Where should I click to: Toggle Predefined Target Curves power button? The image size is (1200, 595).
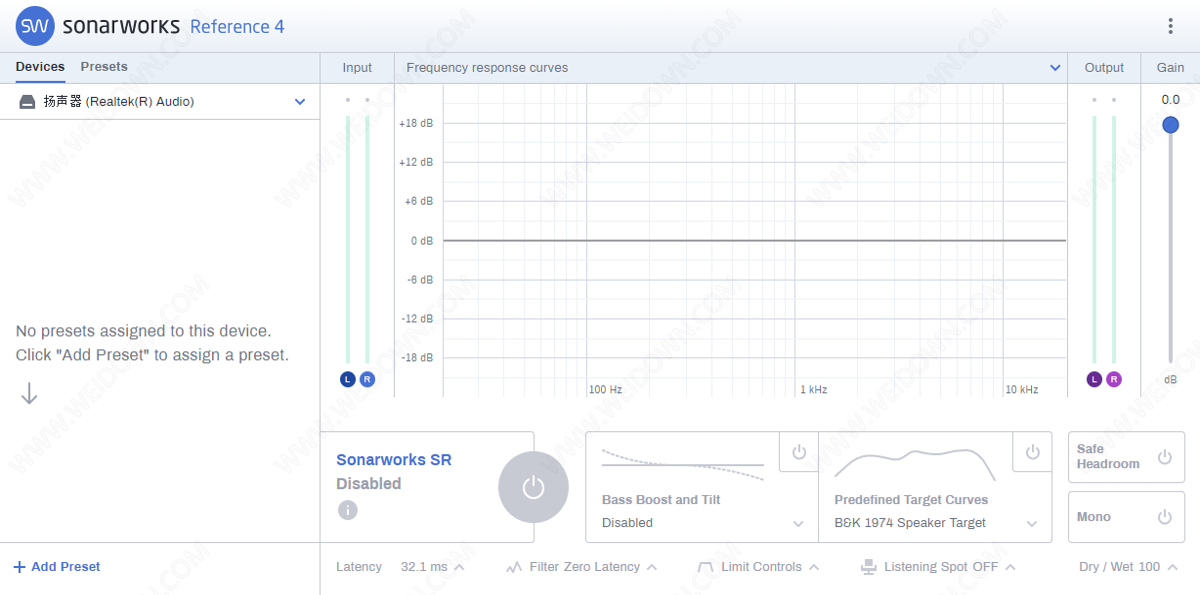1032,452
